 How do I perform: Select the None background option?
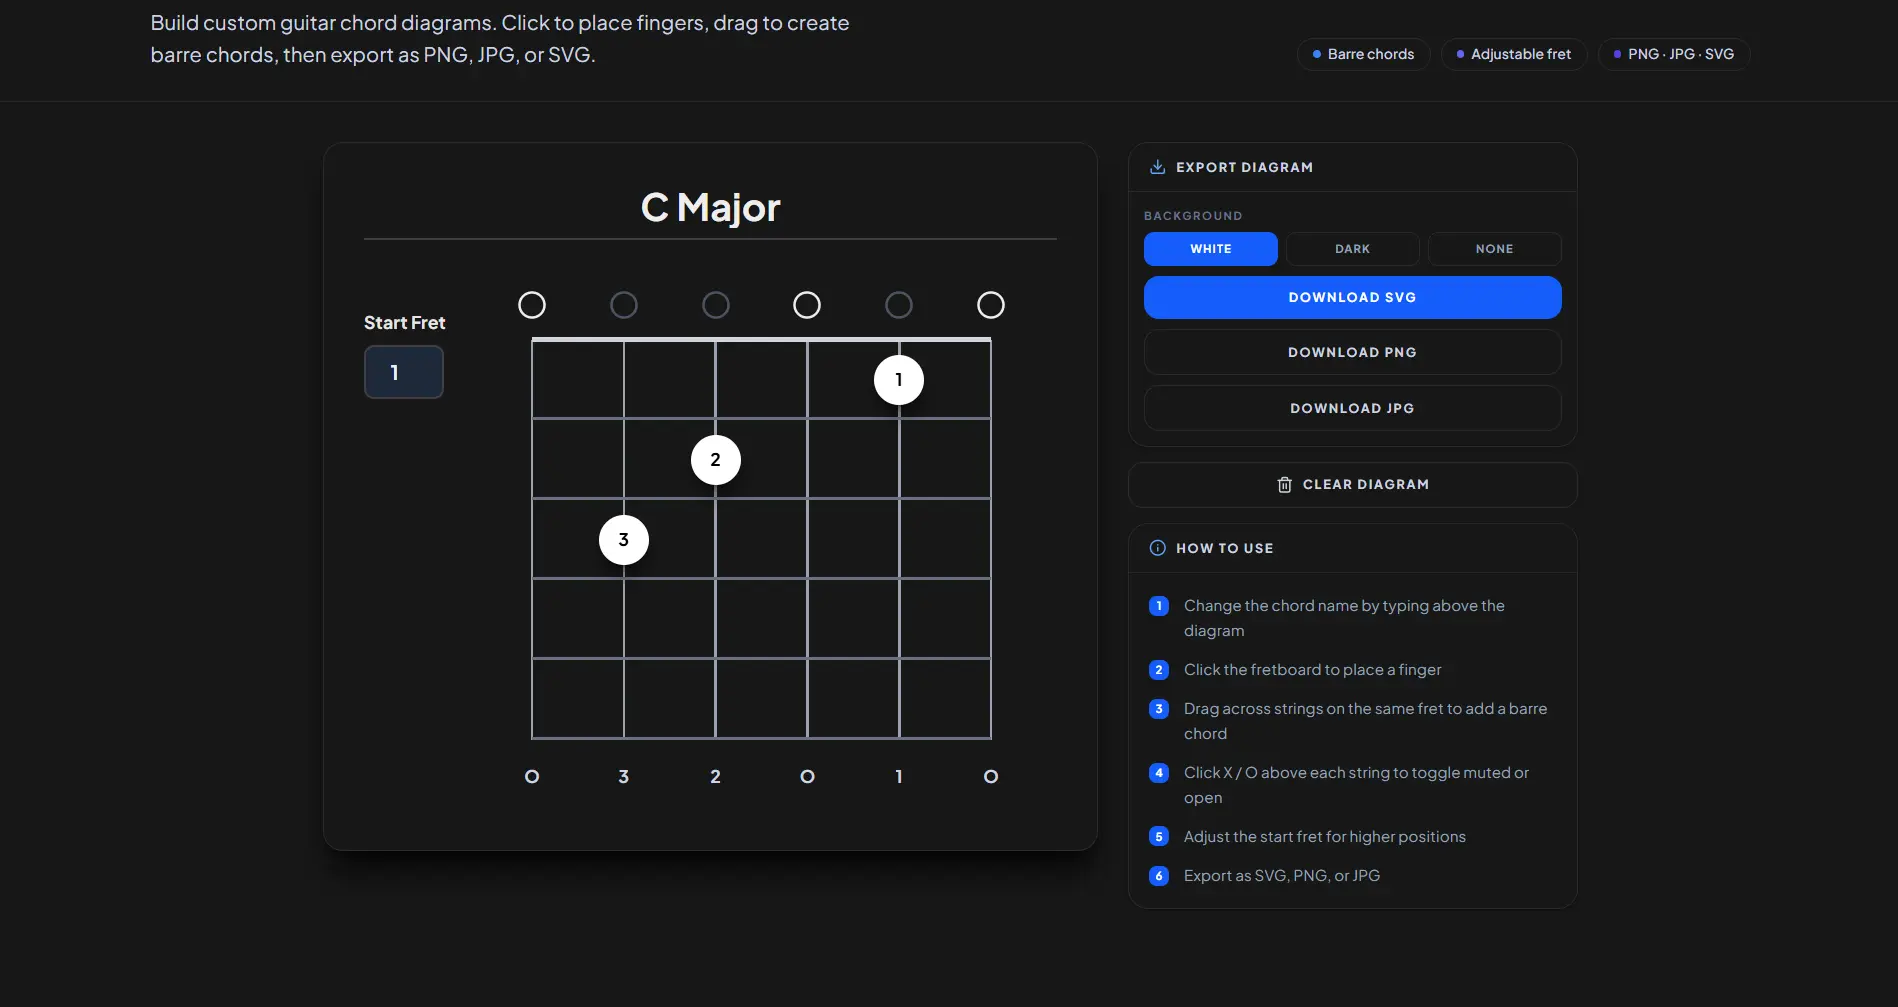click(1495, 249)
